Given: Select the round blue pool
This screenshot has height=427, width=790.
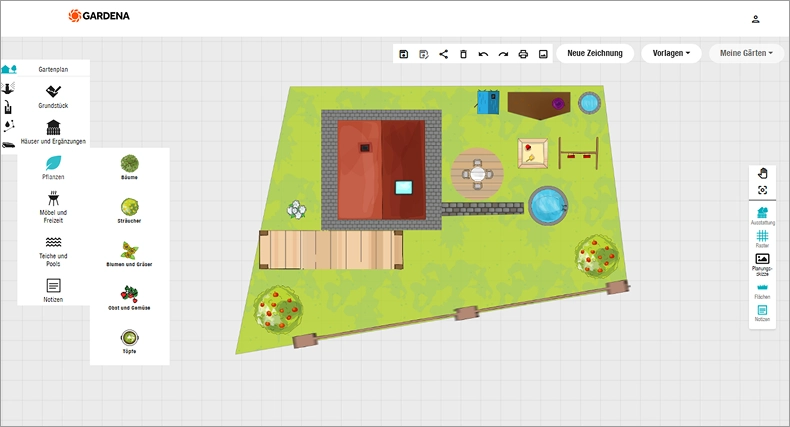Looking at the screenshot, I should point(548,206).
